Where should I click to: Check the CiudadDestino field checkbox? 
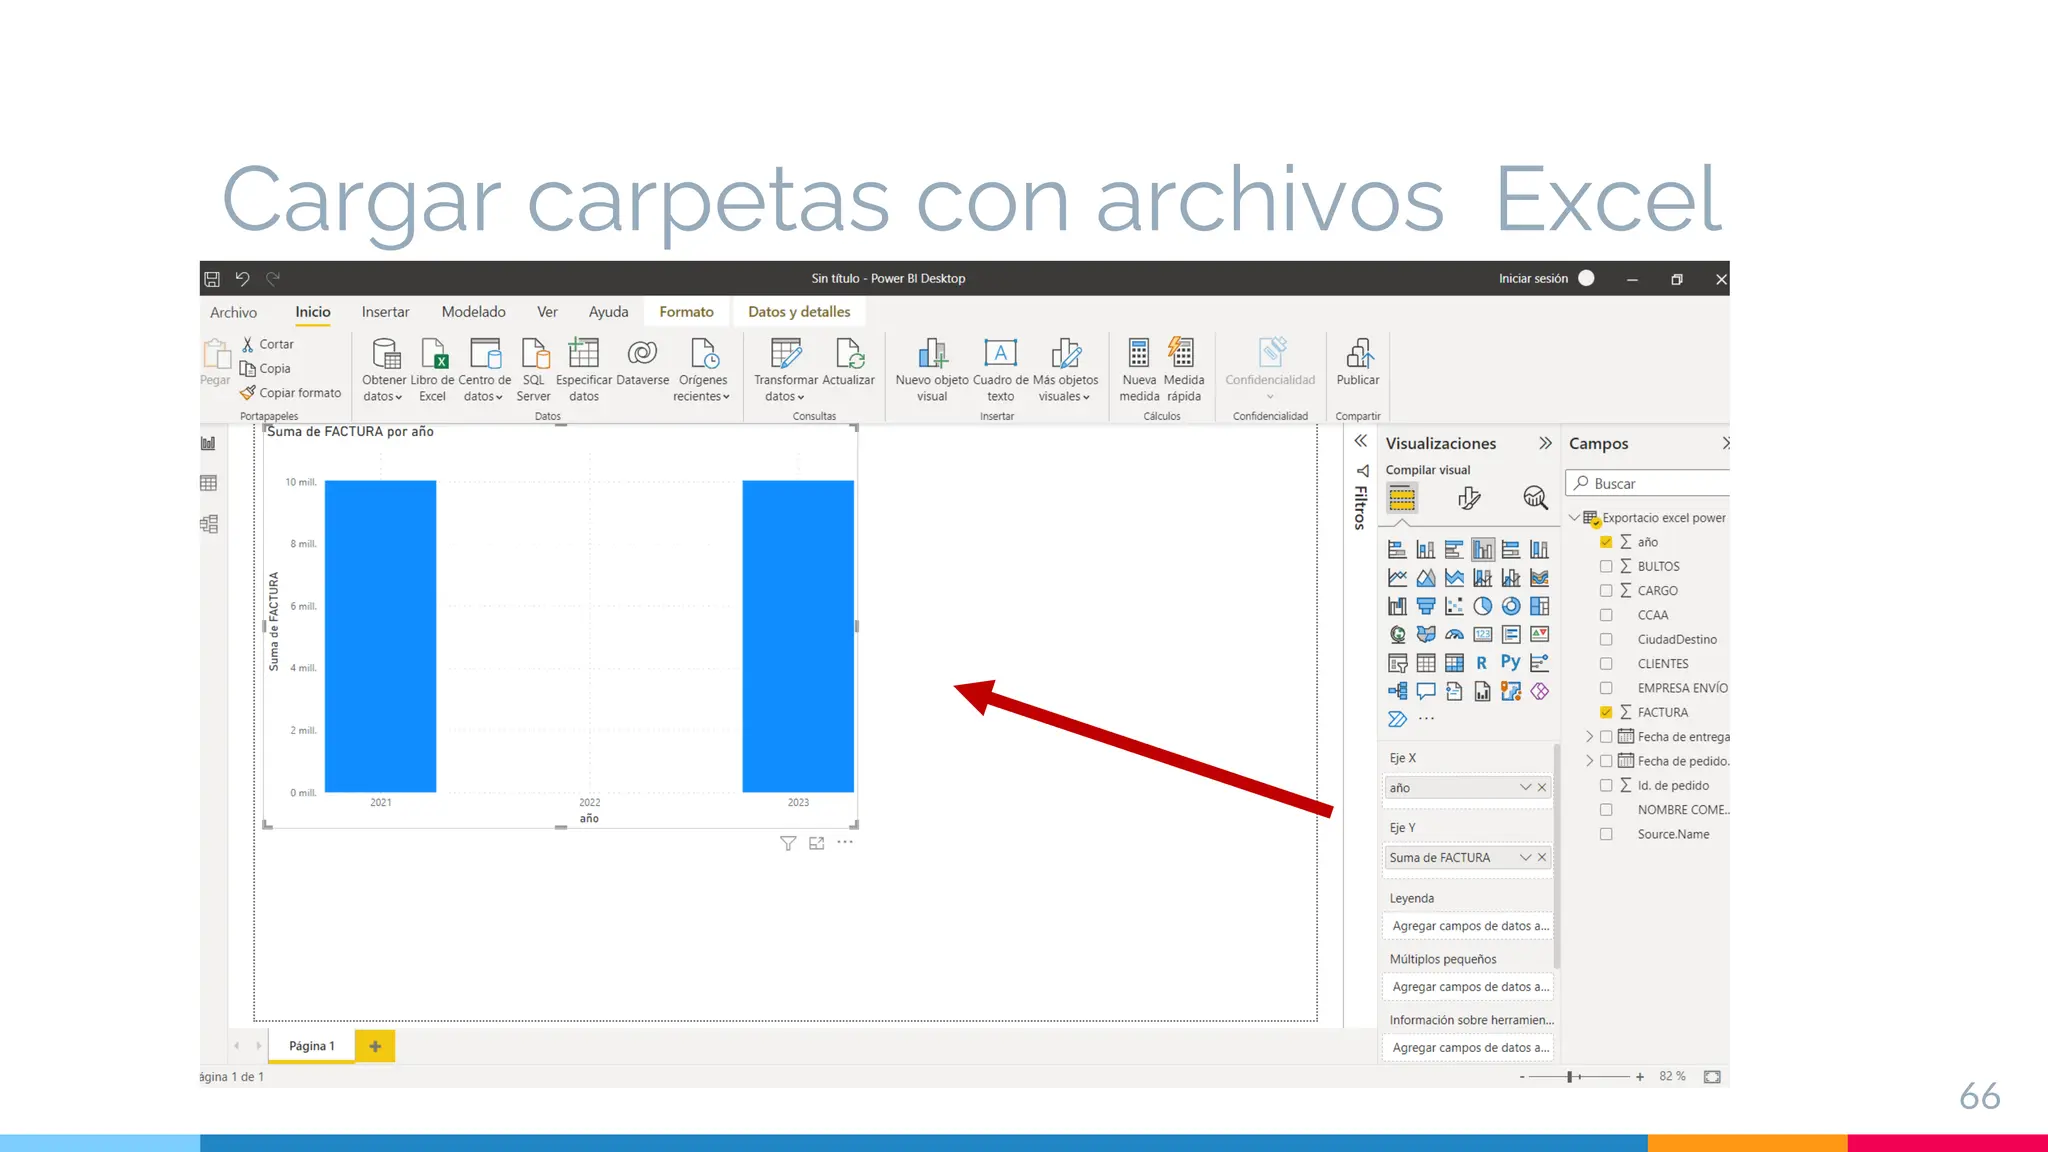click(1606, 639)
